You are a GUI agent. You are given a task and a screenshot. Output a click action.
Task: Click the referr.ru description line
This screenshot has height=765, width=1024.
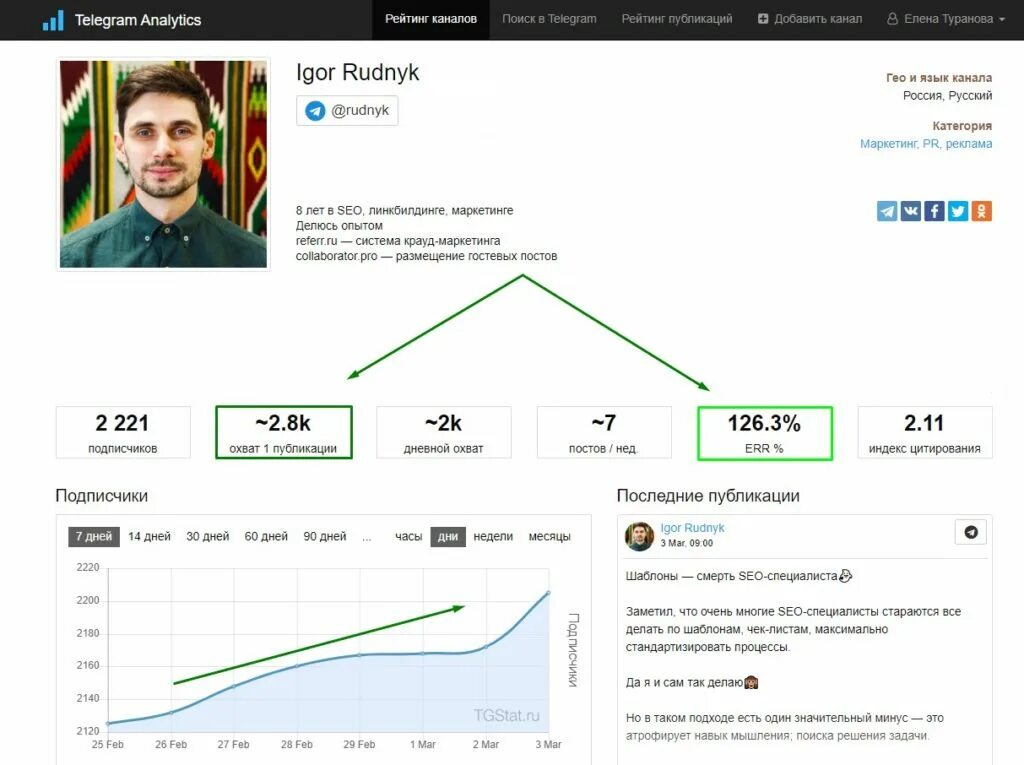pyautogui.click(x=398, y=241)
